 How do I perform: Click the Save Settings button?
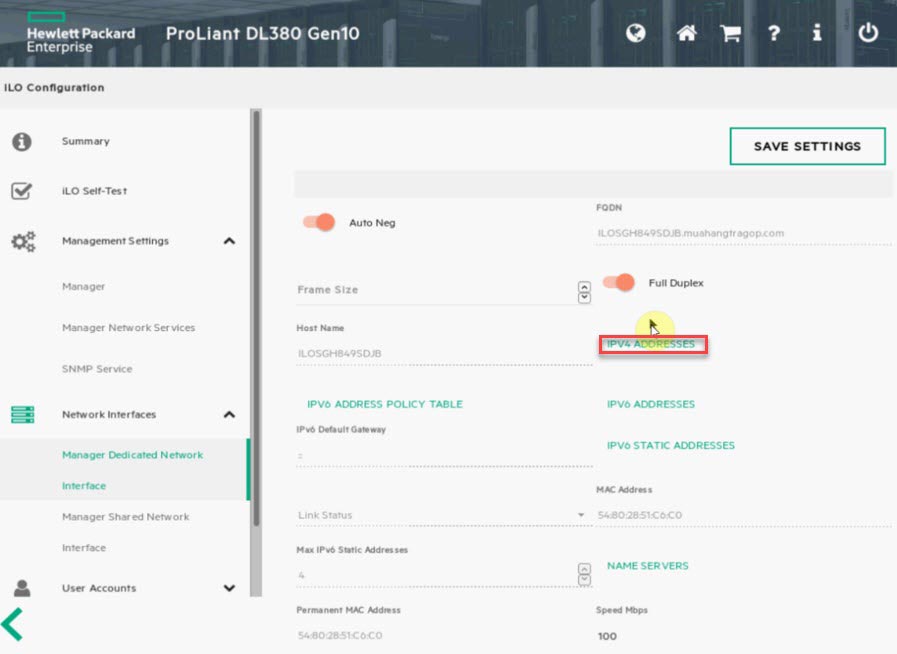(x=807, y=146)
